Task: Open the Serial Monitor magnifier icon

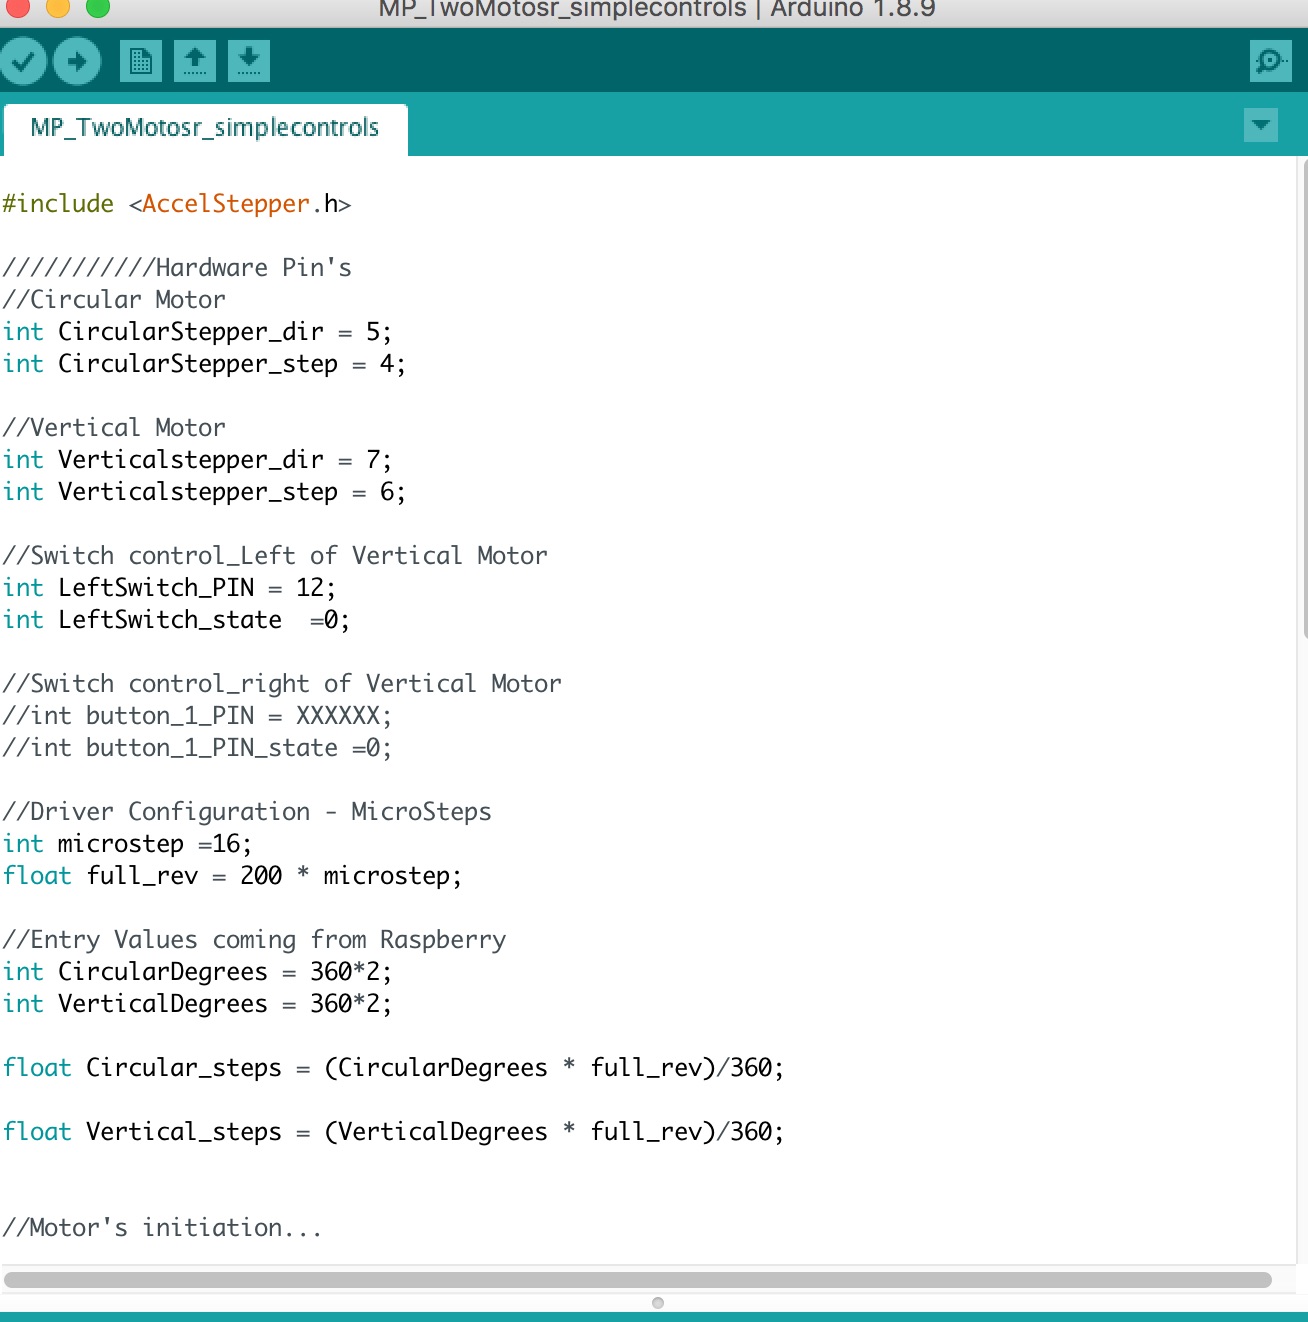Action: 1271,61
